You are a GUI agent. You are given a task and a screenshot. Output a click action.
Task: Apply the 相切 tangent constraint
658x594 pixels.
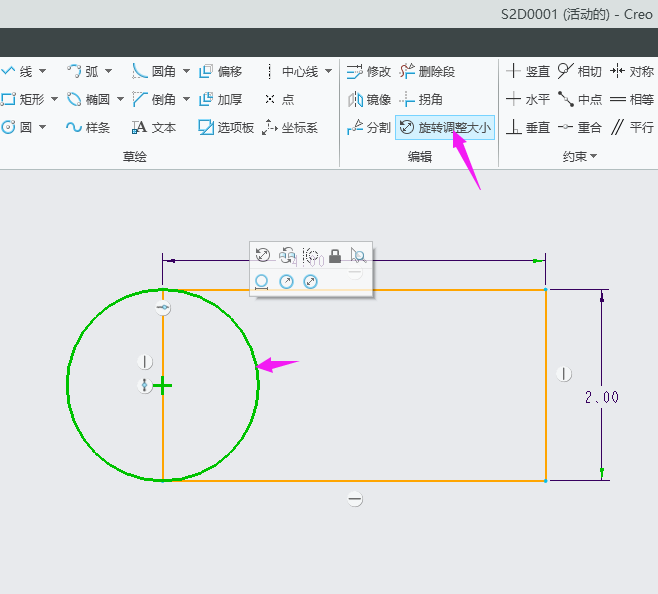(580, 71)
